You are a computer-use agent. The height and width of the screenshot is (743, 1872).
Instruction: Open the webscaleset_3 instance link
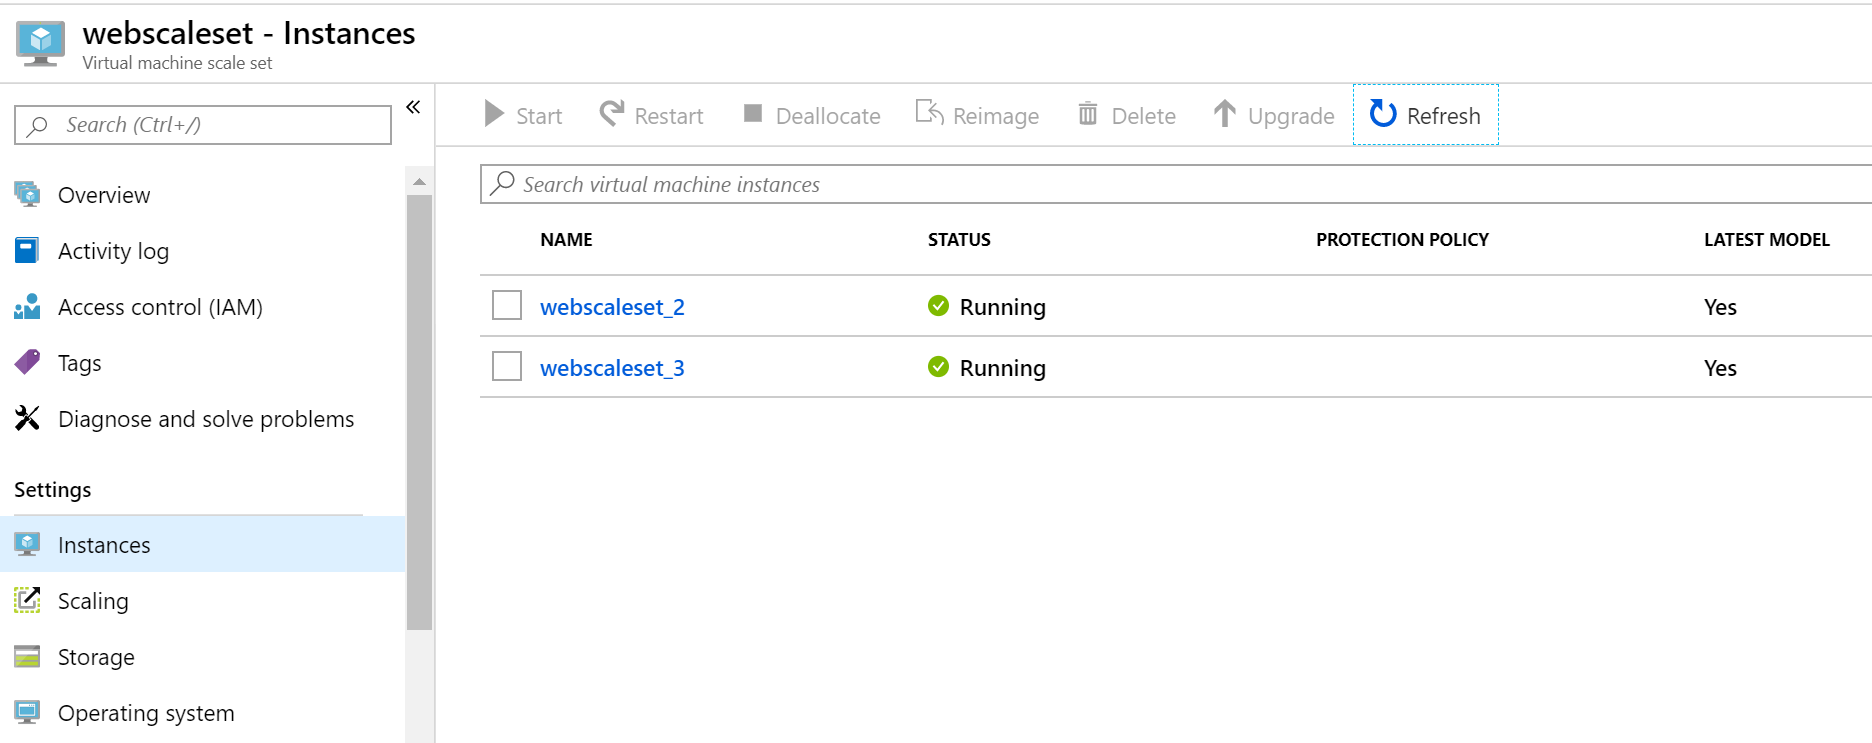coord(612,368)
